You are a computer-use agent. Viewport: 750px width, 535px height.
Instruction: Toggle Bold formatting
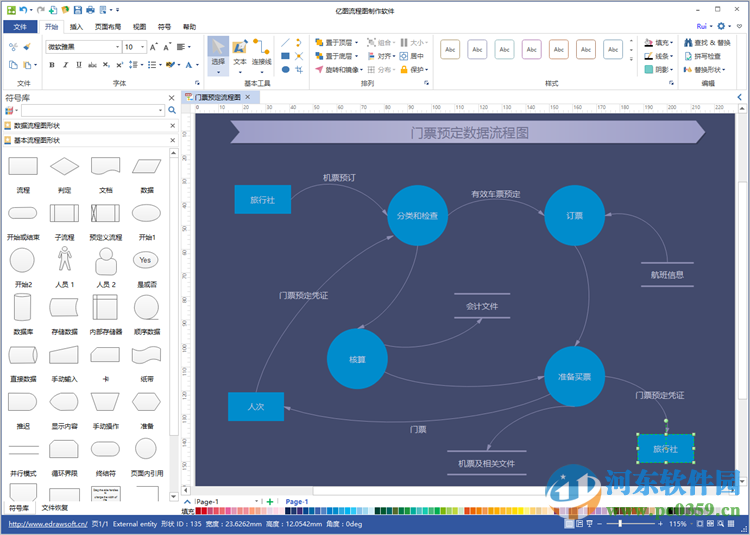[52, 65]
